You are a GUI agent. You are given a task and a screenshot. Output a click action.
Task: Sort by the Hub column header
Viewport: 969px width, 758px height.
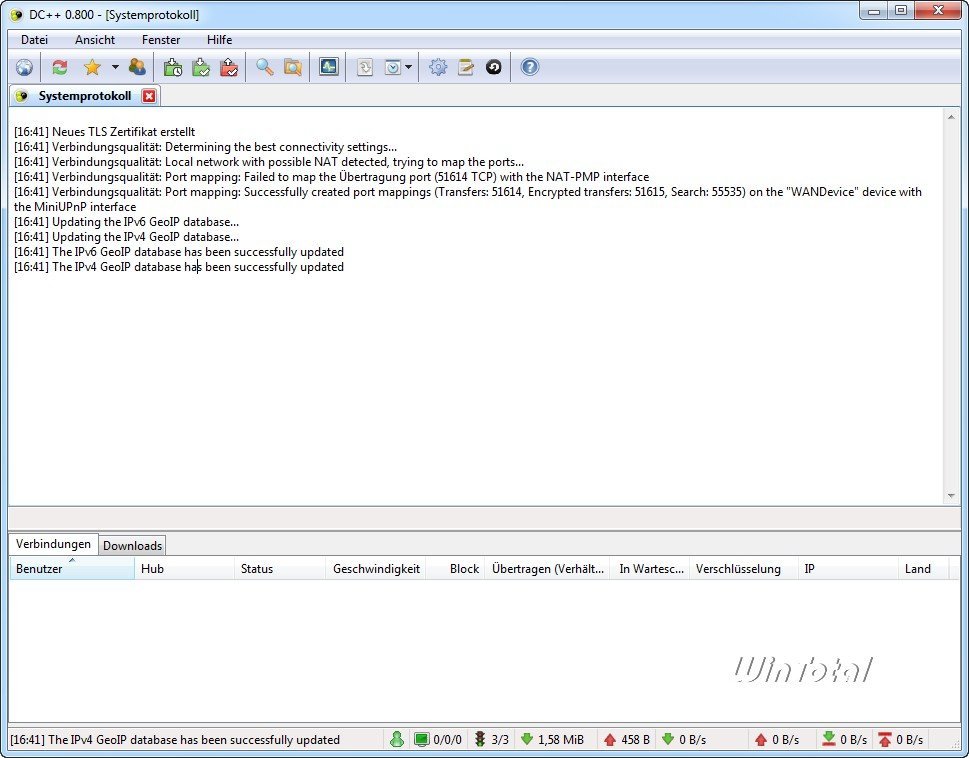(x=184, y=568)
